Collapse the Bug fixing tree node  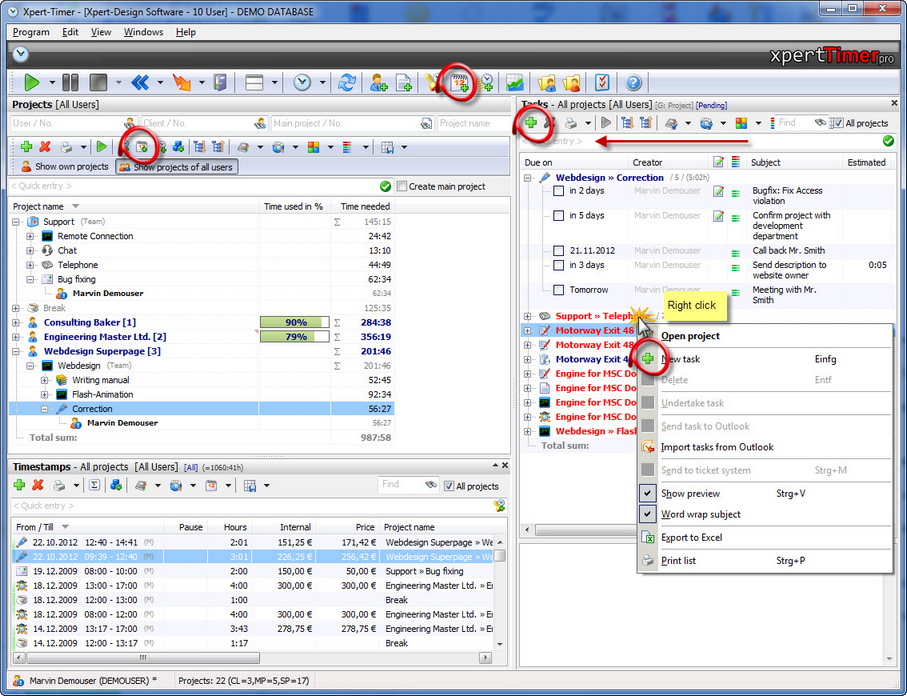coord(30,279)
